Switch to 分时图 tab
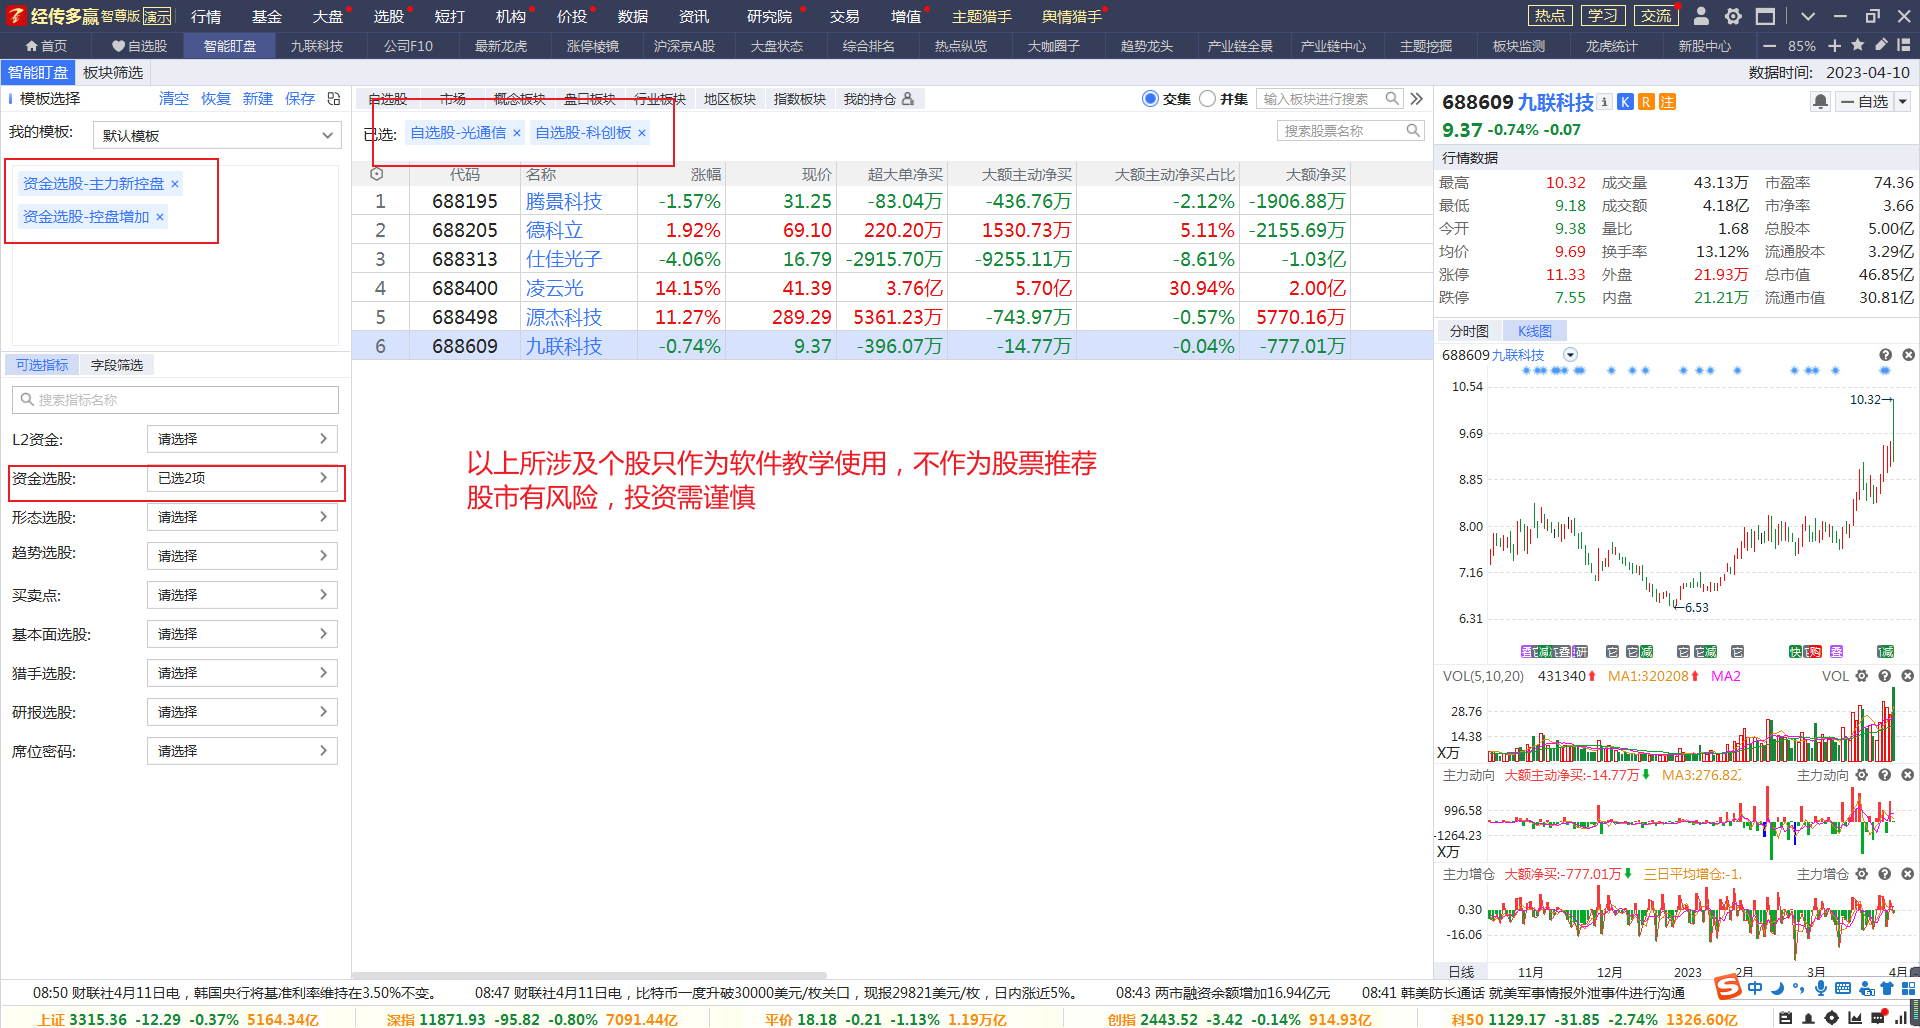 click(x=1469, y=331)
